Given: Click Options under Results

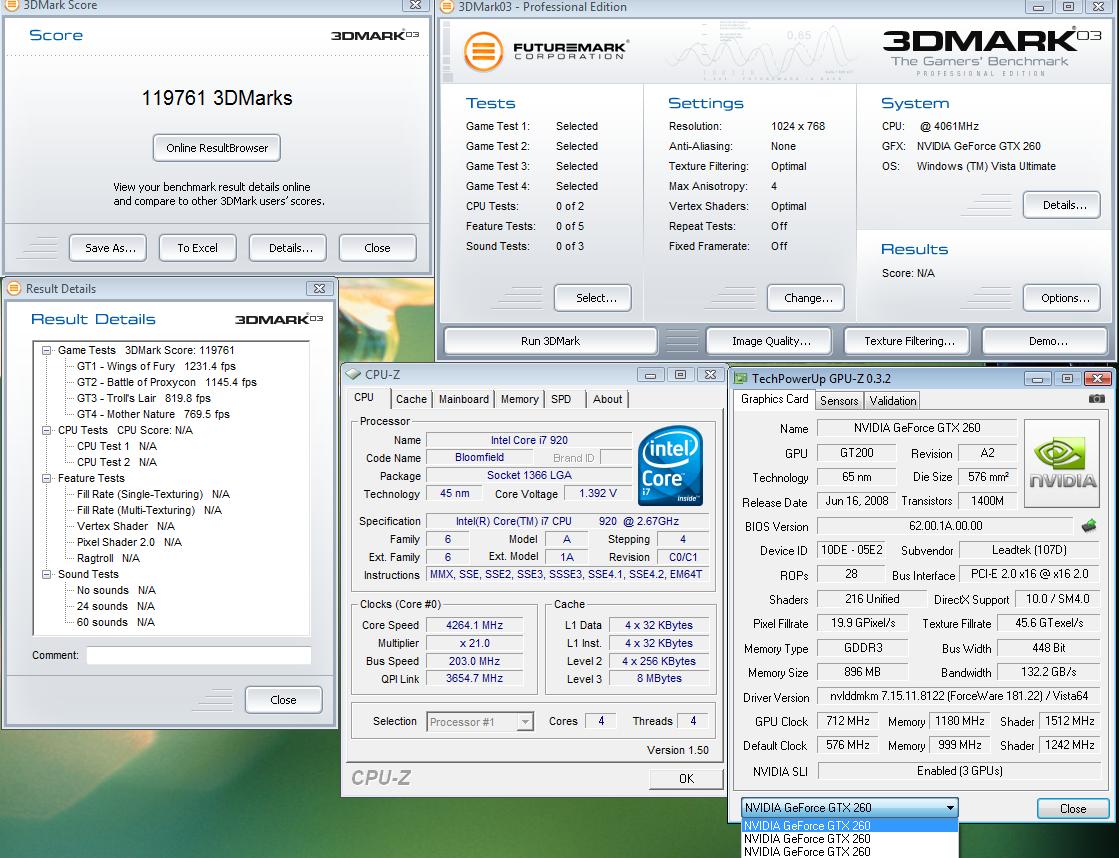Looking at the screenshot, I should (x=1062, y=298).
